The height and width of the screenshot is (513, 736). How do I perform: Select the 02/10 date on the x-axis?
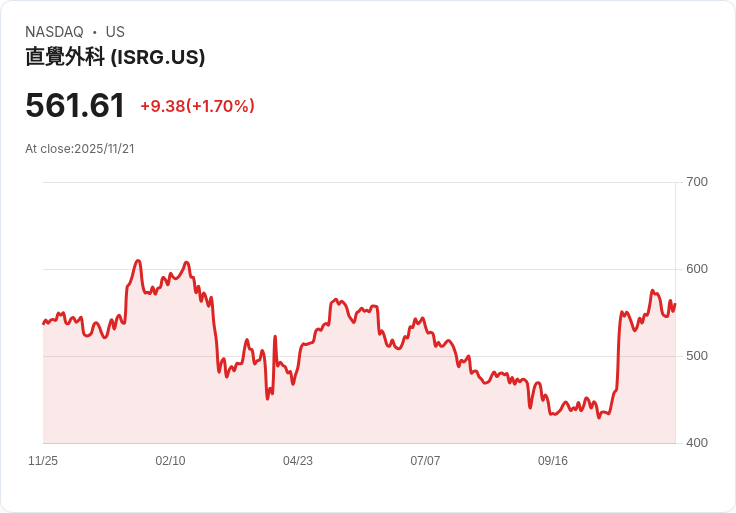pos(170,461)
